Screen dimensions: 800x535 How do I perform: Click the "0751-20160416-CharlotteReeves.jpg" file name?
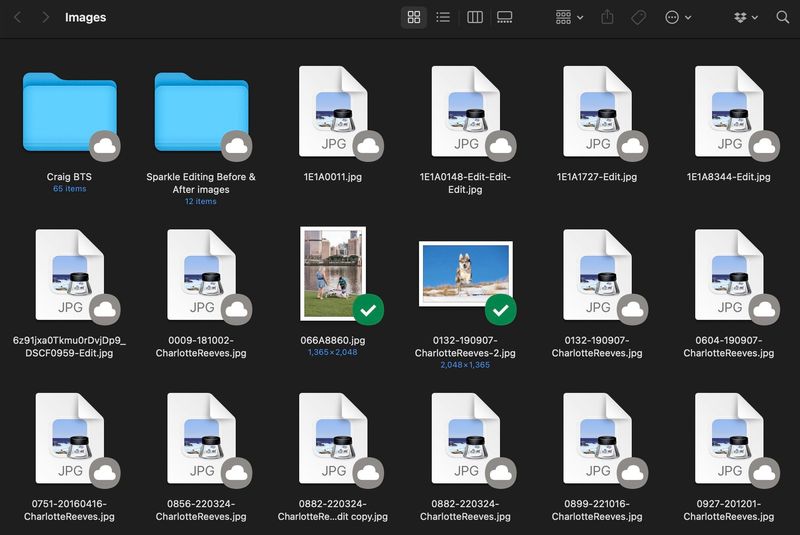pyautogui.click(x=69, y=510)
